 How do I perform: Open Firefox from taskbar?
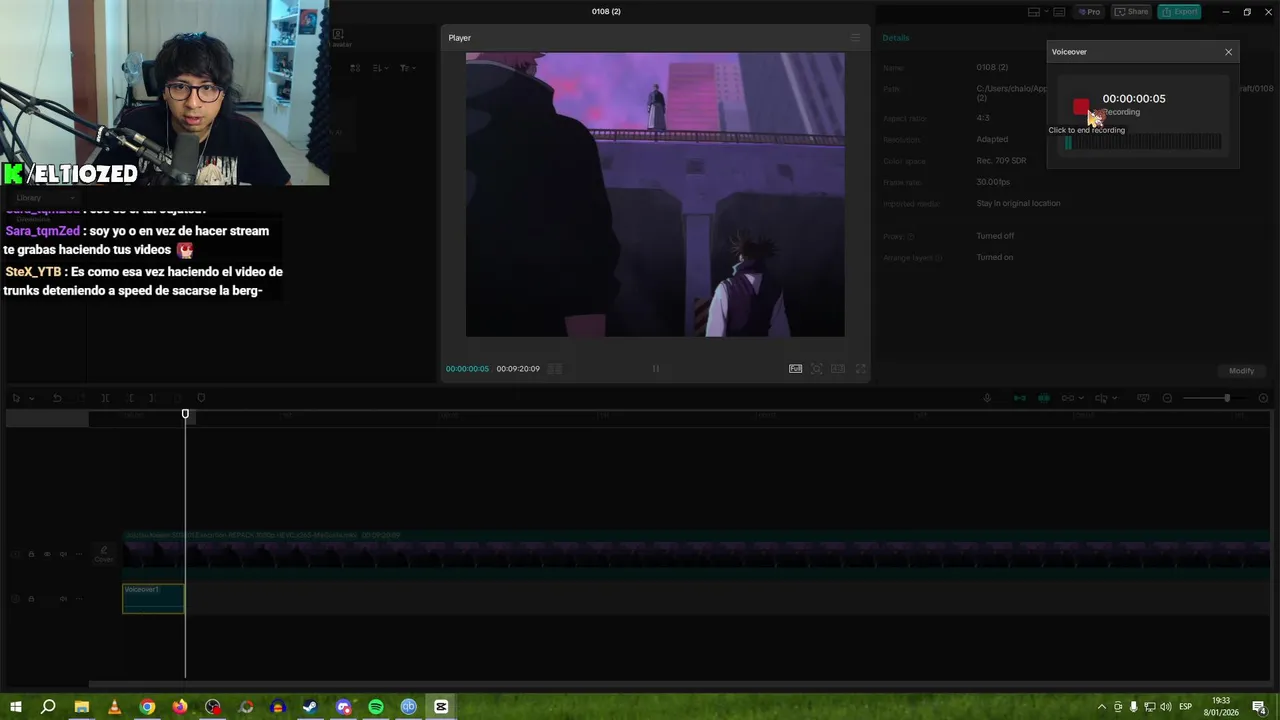180,707
